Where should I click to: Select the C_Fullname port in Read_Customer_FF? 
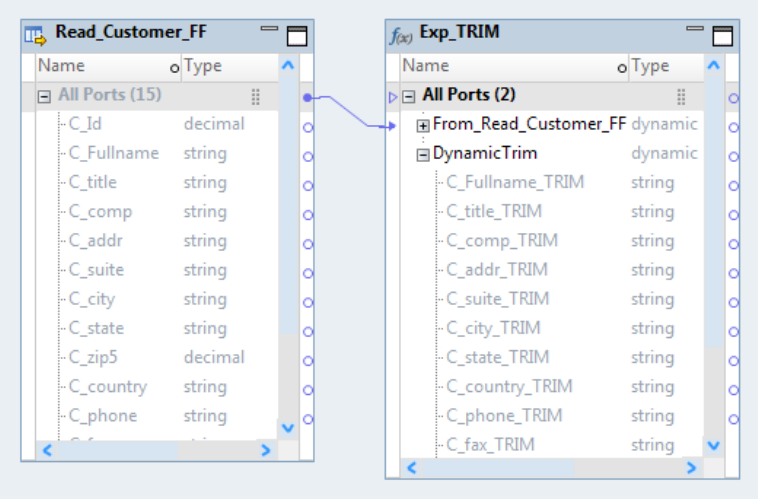(114, 153)
